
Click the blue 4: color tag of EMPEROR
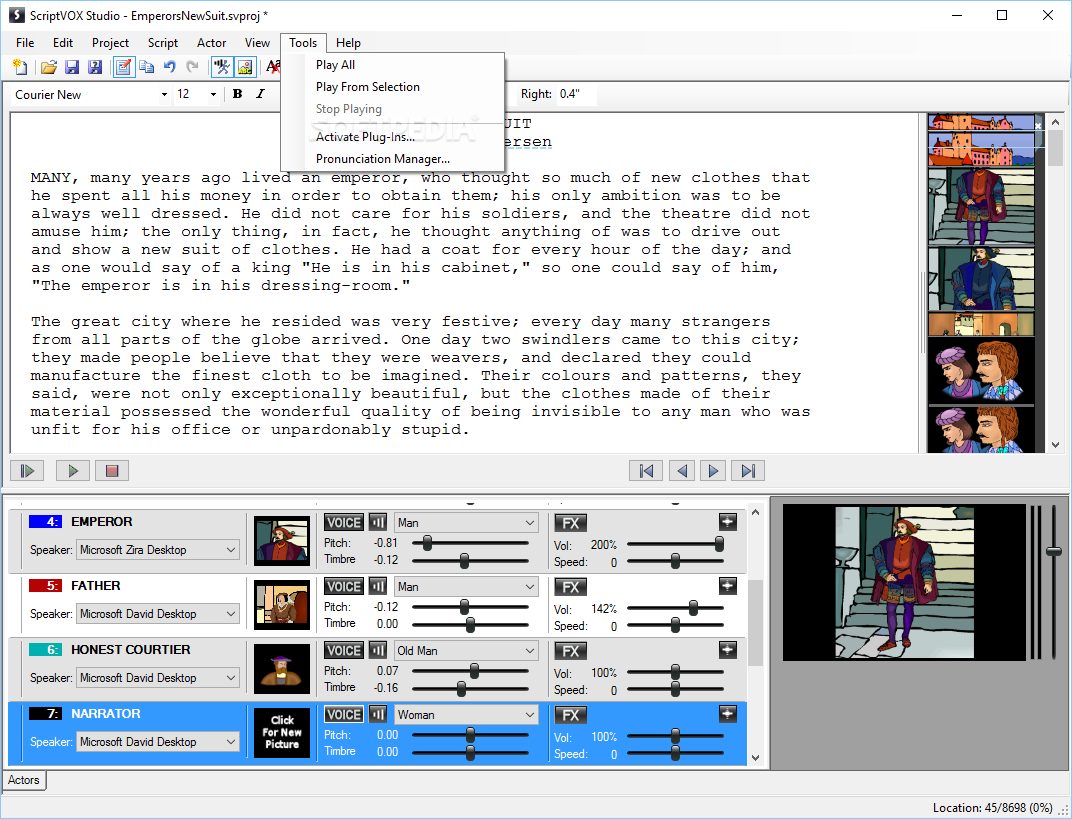click(x=45, y=522)
